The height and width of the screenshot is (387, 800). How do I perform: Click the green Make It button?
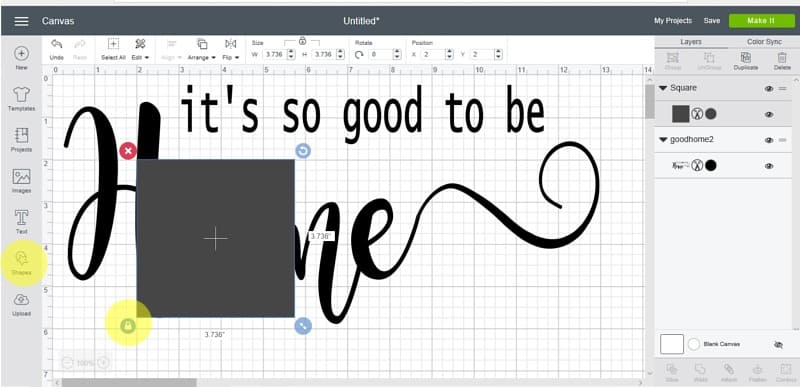761,21
